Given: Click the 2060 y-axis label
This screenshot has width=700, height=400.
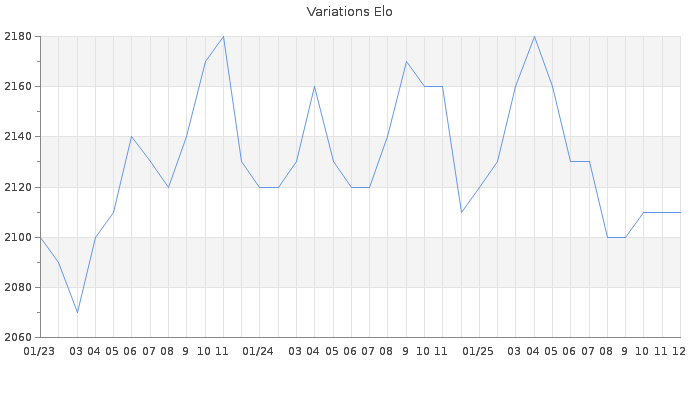Looking at the screenshot, I should [19, 337].
